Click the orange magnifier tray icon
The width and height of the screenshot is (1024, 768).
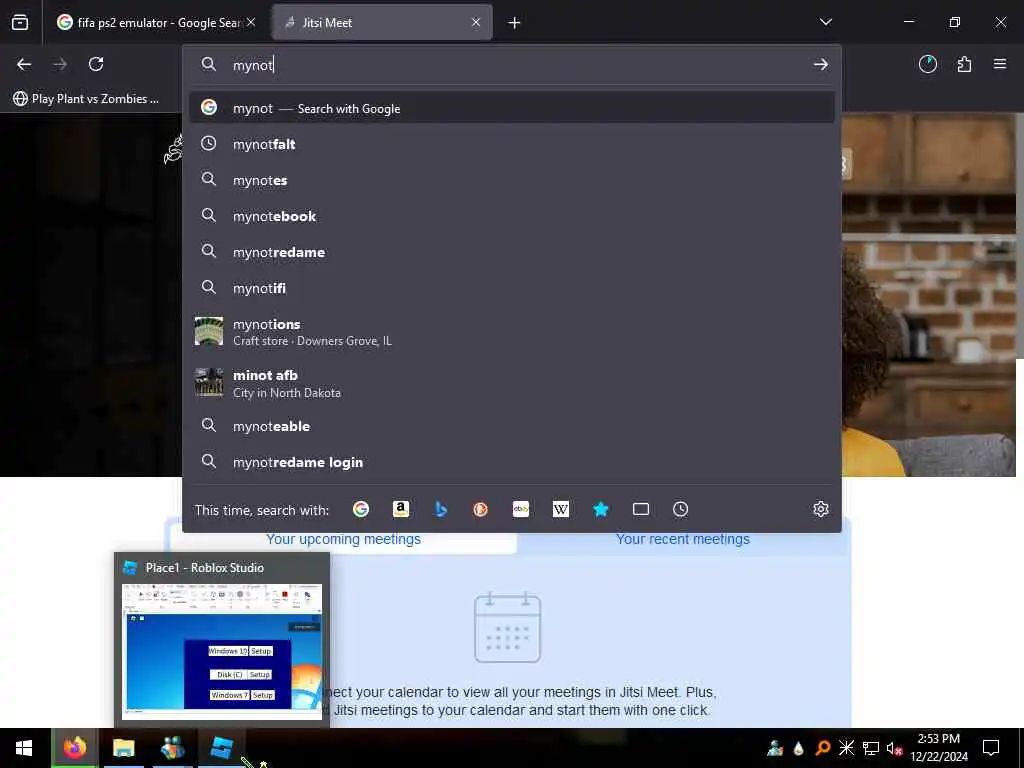pyautogui.click(x=823, y=748)
